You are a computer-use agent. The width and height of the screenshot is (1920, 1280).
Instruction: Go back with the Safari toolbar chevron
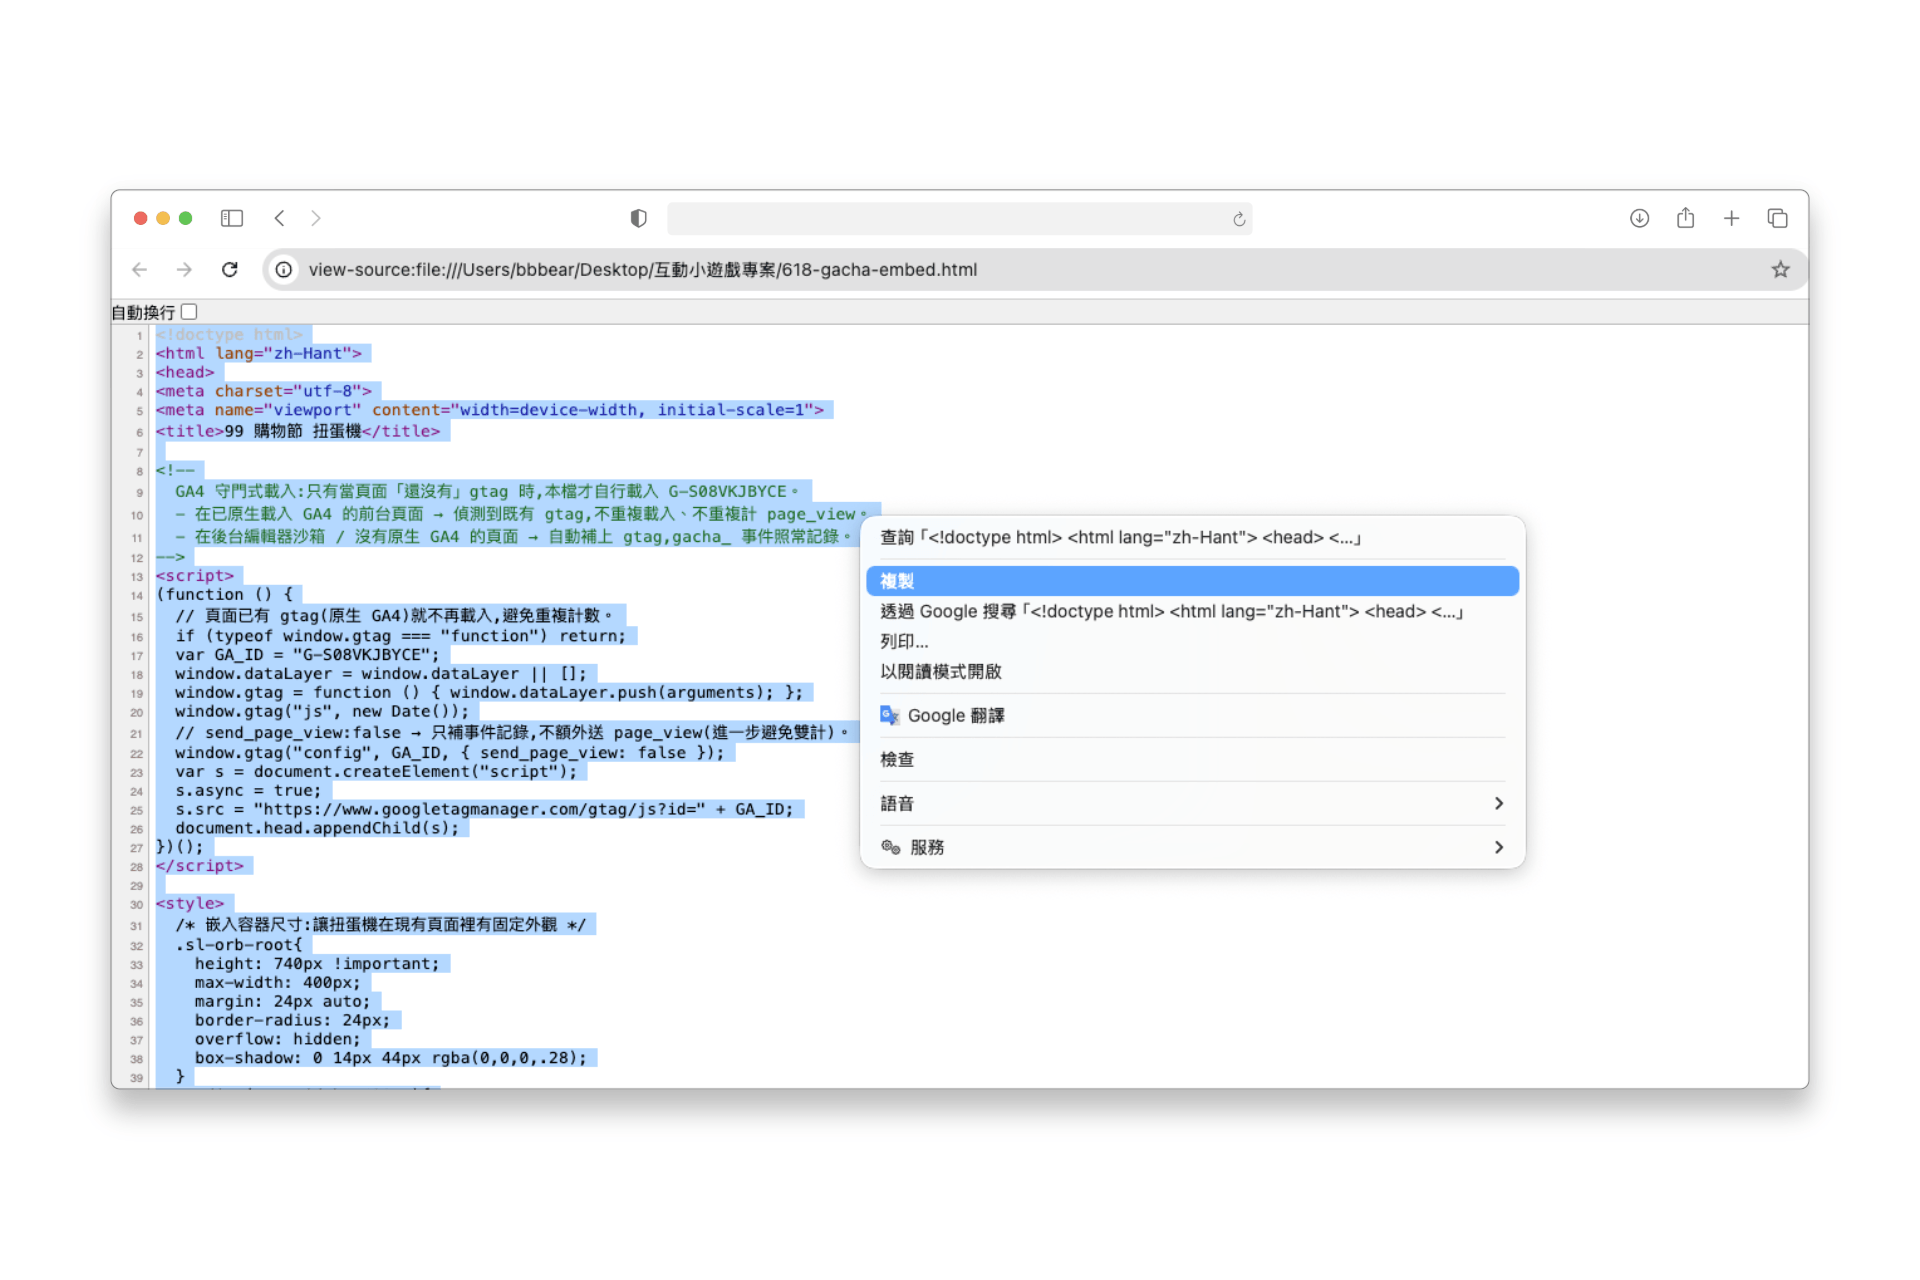[x=280, y=218]
